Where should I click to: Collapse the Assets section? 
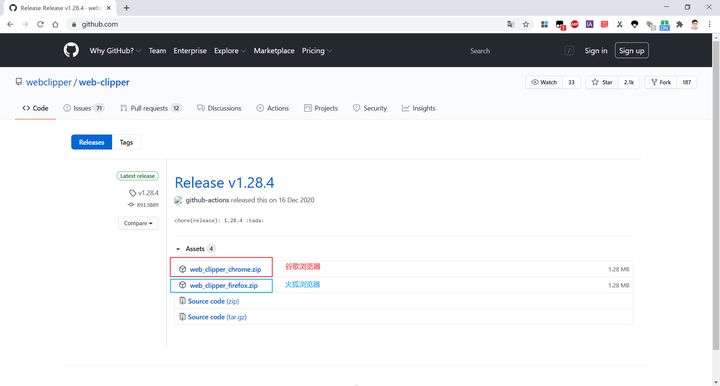tap(196, 249)
